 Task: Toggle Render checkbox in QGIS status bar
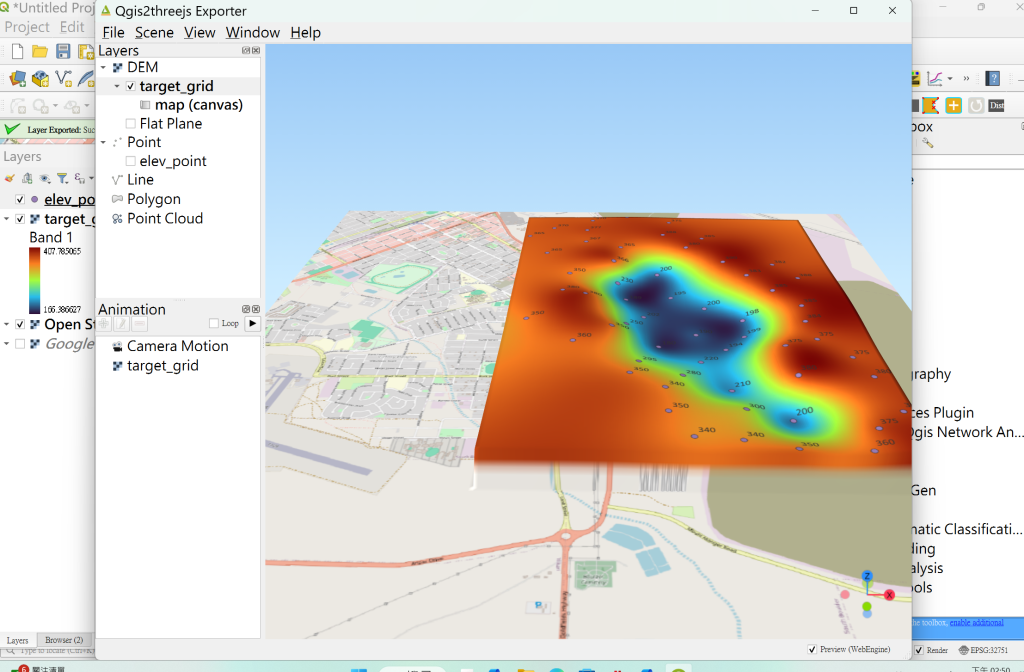point(919,650)
